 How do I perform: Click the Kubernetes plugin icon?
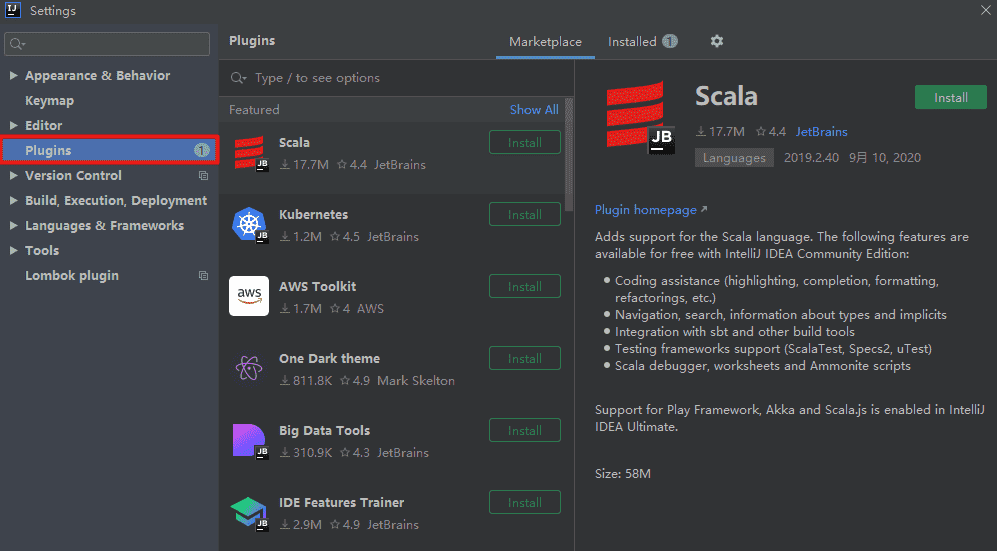click(249, 225)
